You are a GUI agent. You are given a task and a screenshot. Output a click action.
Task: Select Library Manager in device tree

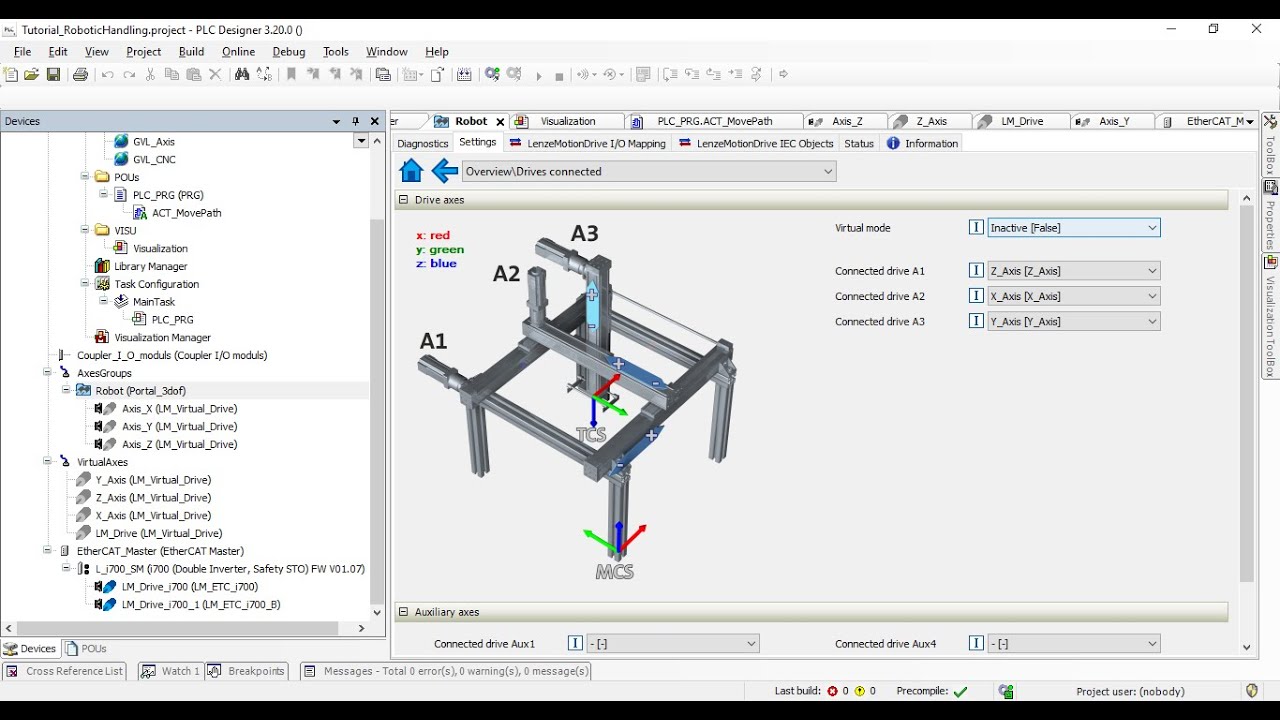[150, 266]
